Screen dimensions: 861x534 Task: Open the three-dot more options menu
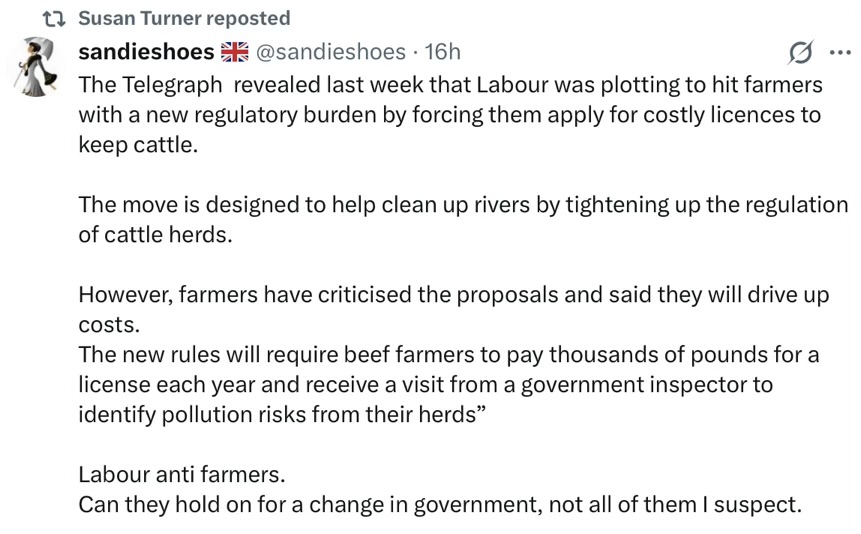839,52
